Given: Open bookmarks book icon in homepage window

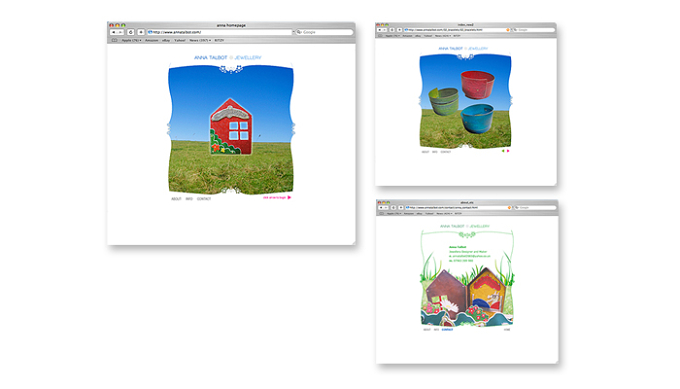Looking at the screenshot, I should (114, 40).
